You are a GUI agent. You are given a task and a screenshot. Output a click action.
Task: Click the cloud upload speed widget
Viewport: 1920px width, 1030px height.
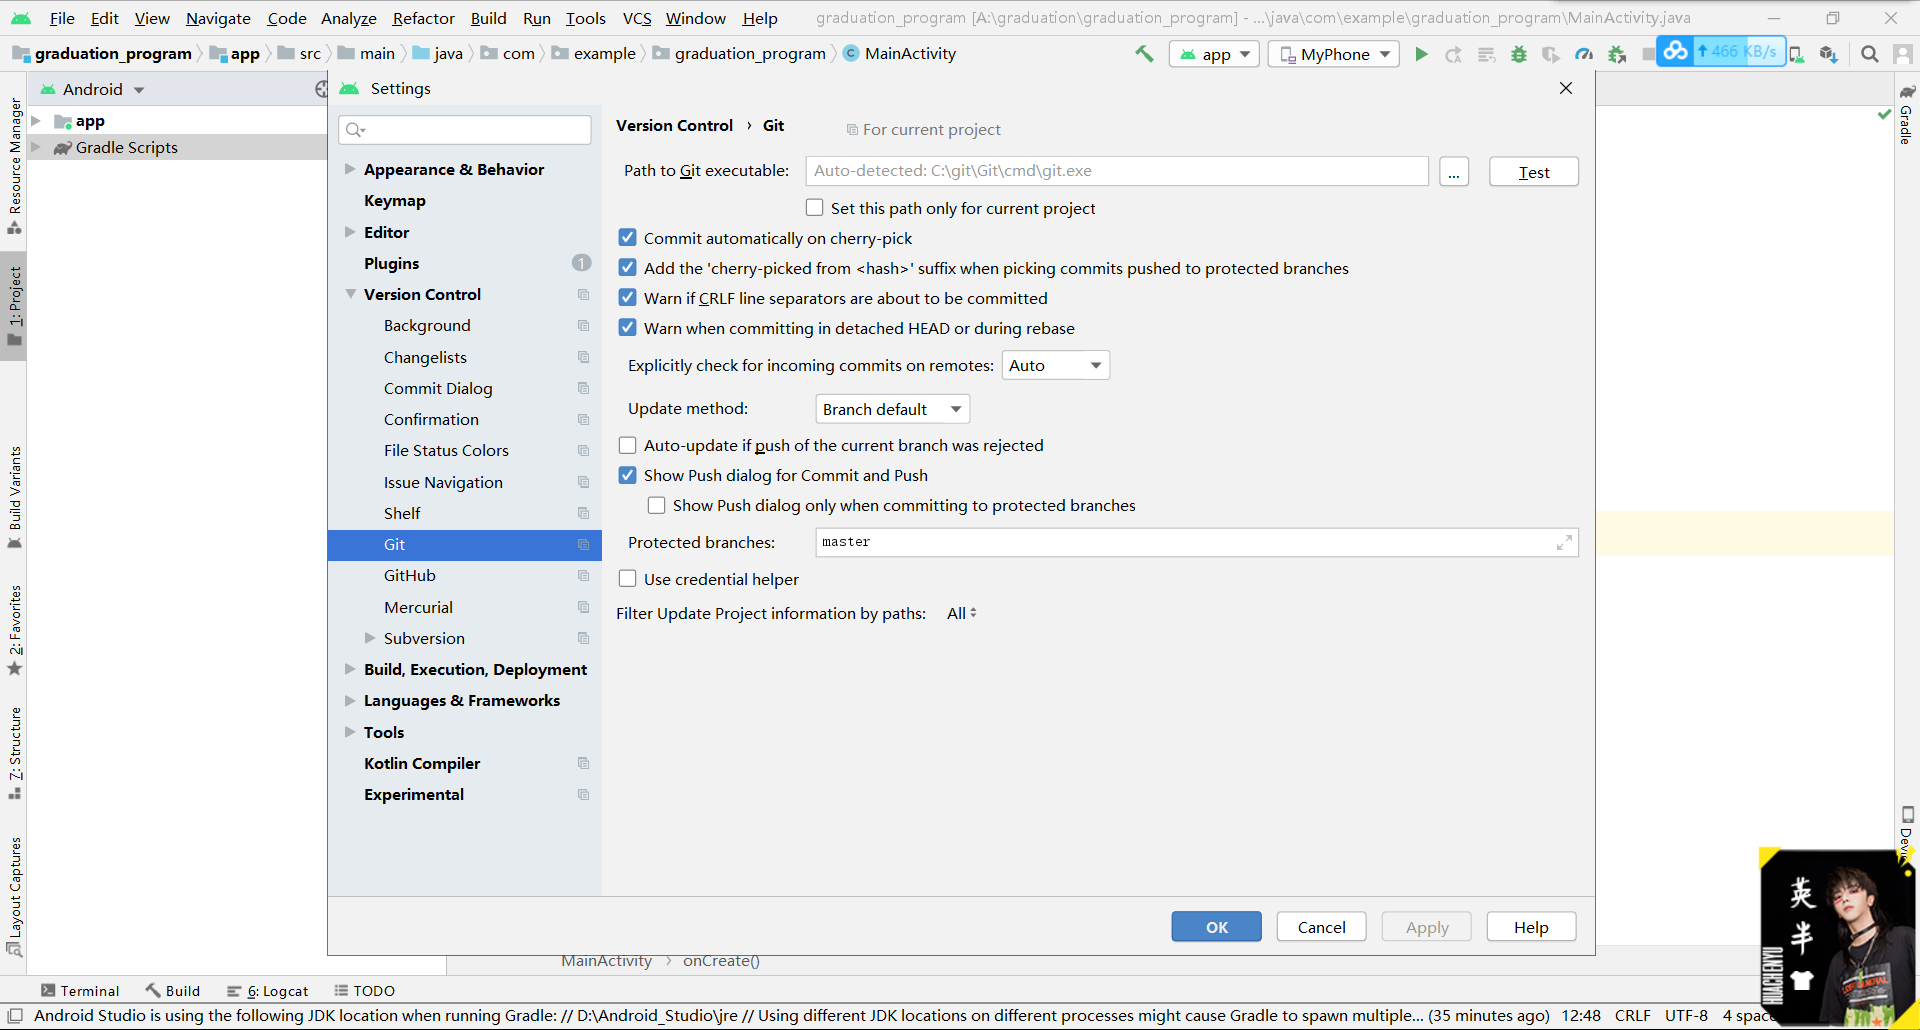[1720, 51]
